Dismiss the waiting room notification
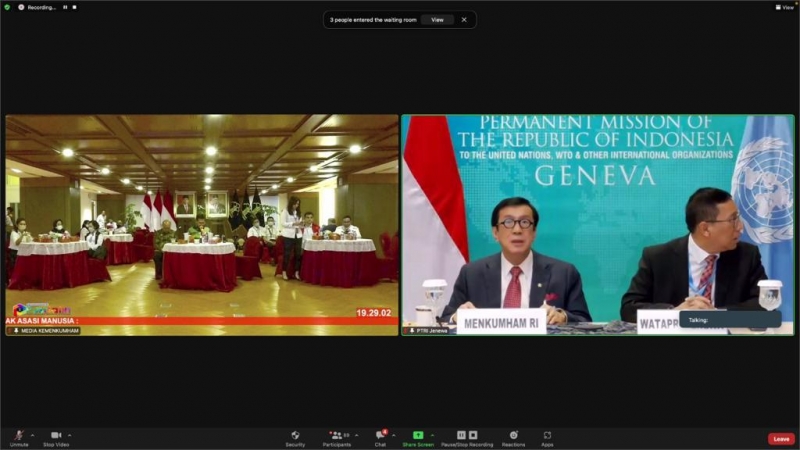 (x=464, y=19)
